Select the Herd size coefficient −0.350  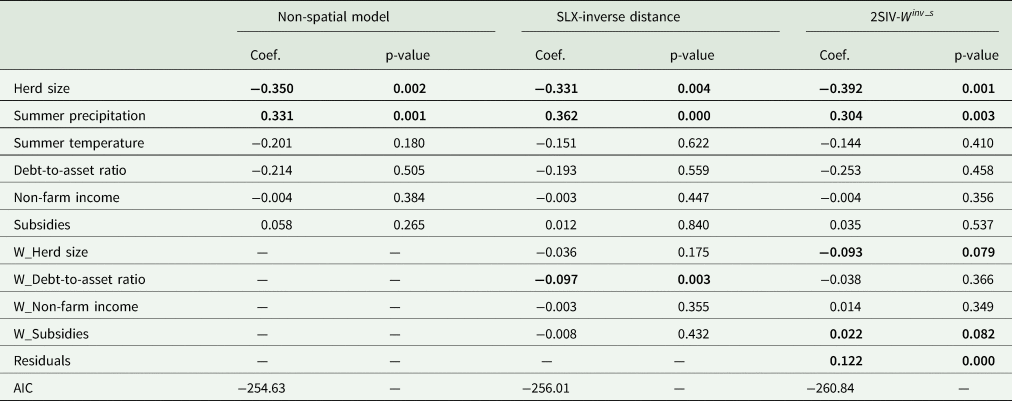point(270,89)
